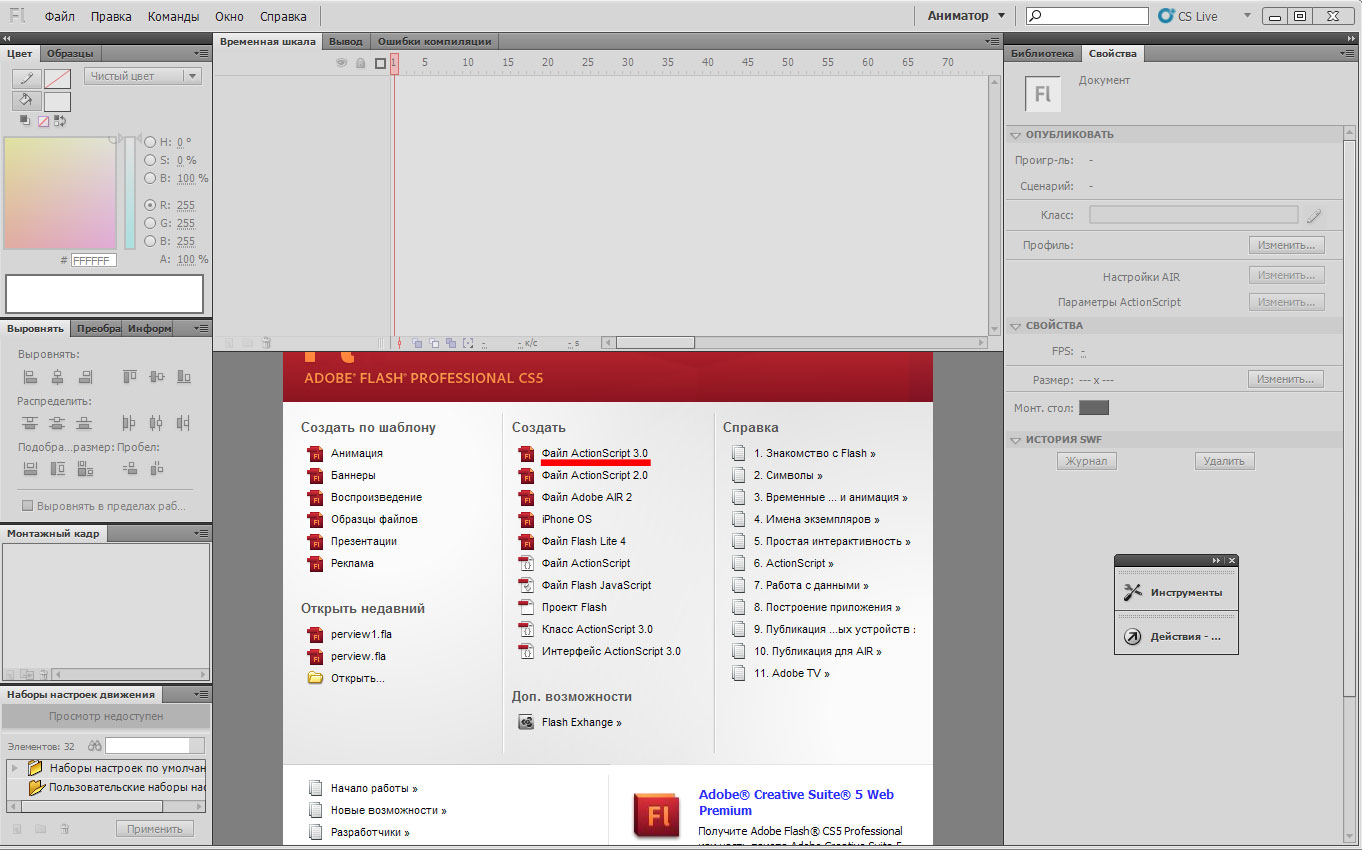
Task: Select the H hue radio button
Action: coord(150,142)
